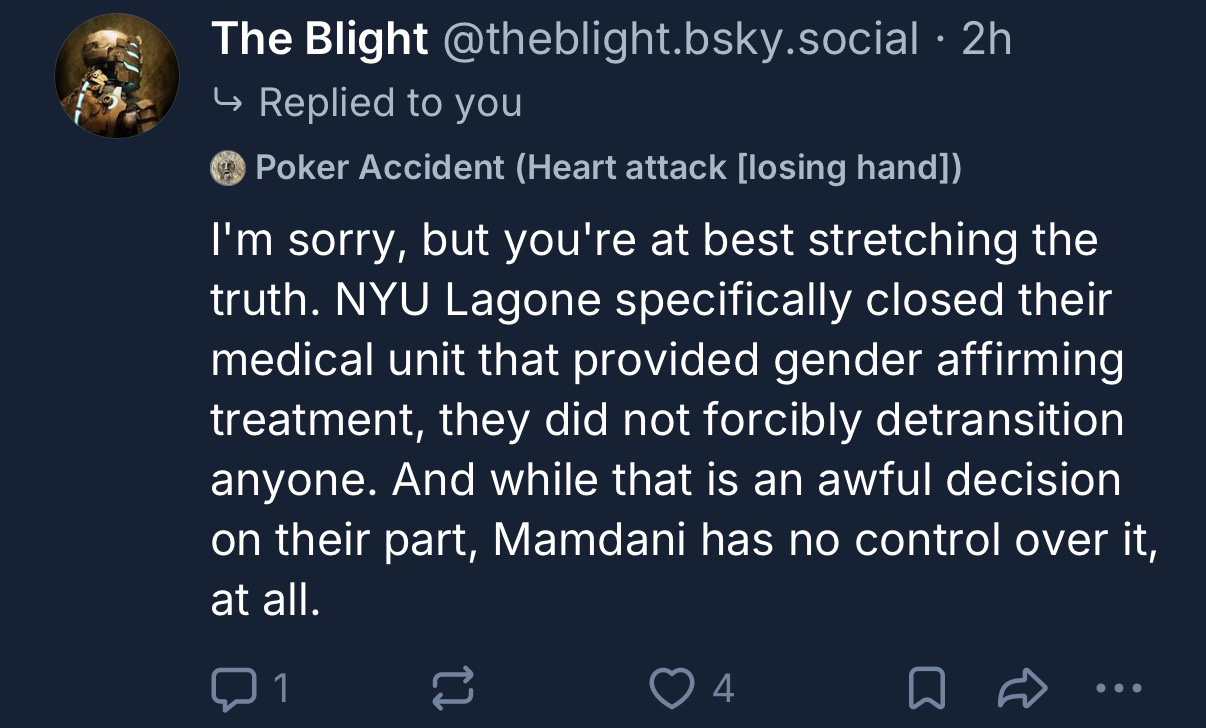Click the 2h post timestamp
The height and width of the screenshot is (728, 1206).
click(x=986, y=40)
